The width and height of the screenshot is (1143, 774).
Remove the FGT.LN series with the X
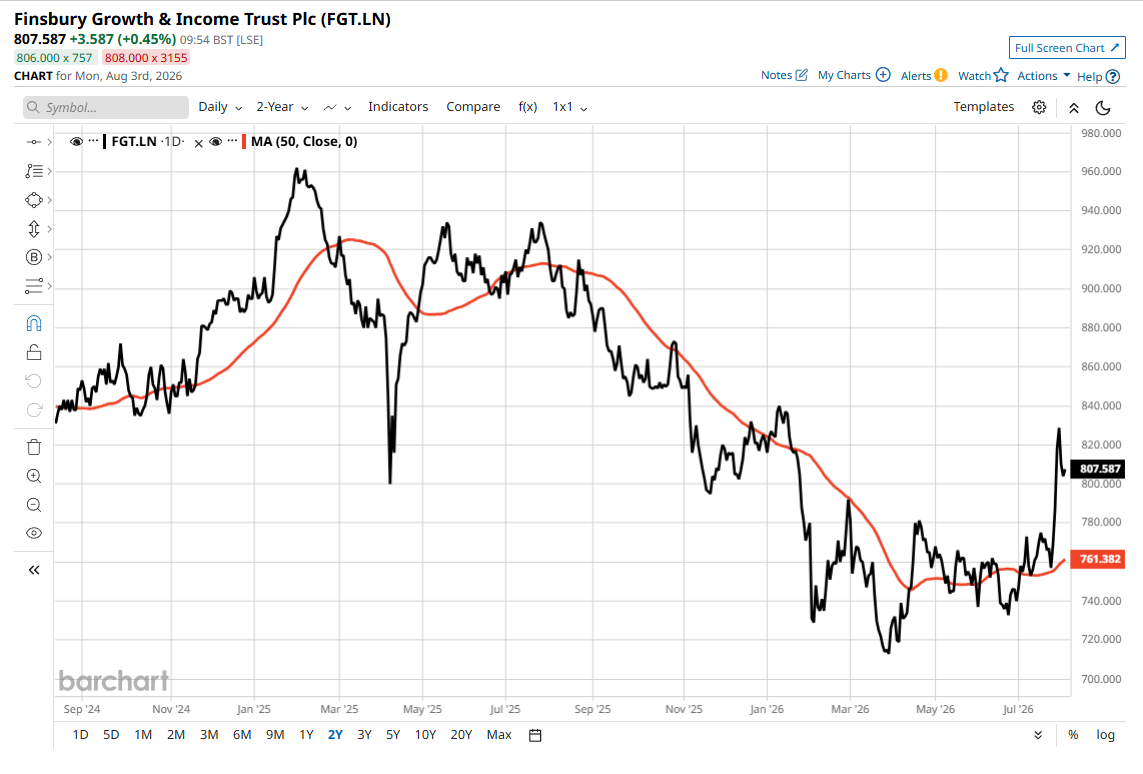(198, 144)
